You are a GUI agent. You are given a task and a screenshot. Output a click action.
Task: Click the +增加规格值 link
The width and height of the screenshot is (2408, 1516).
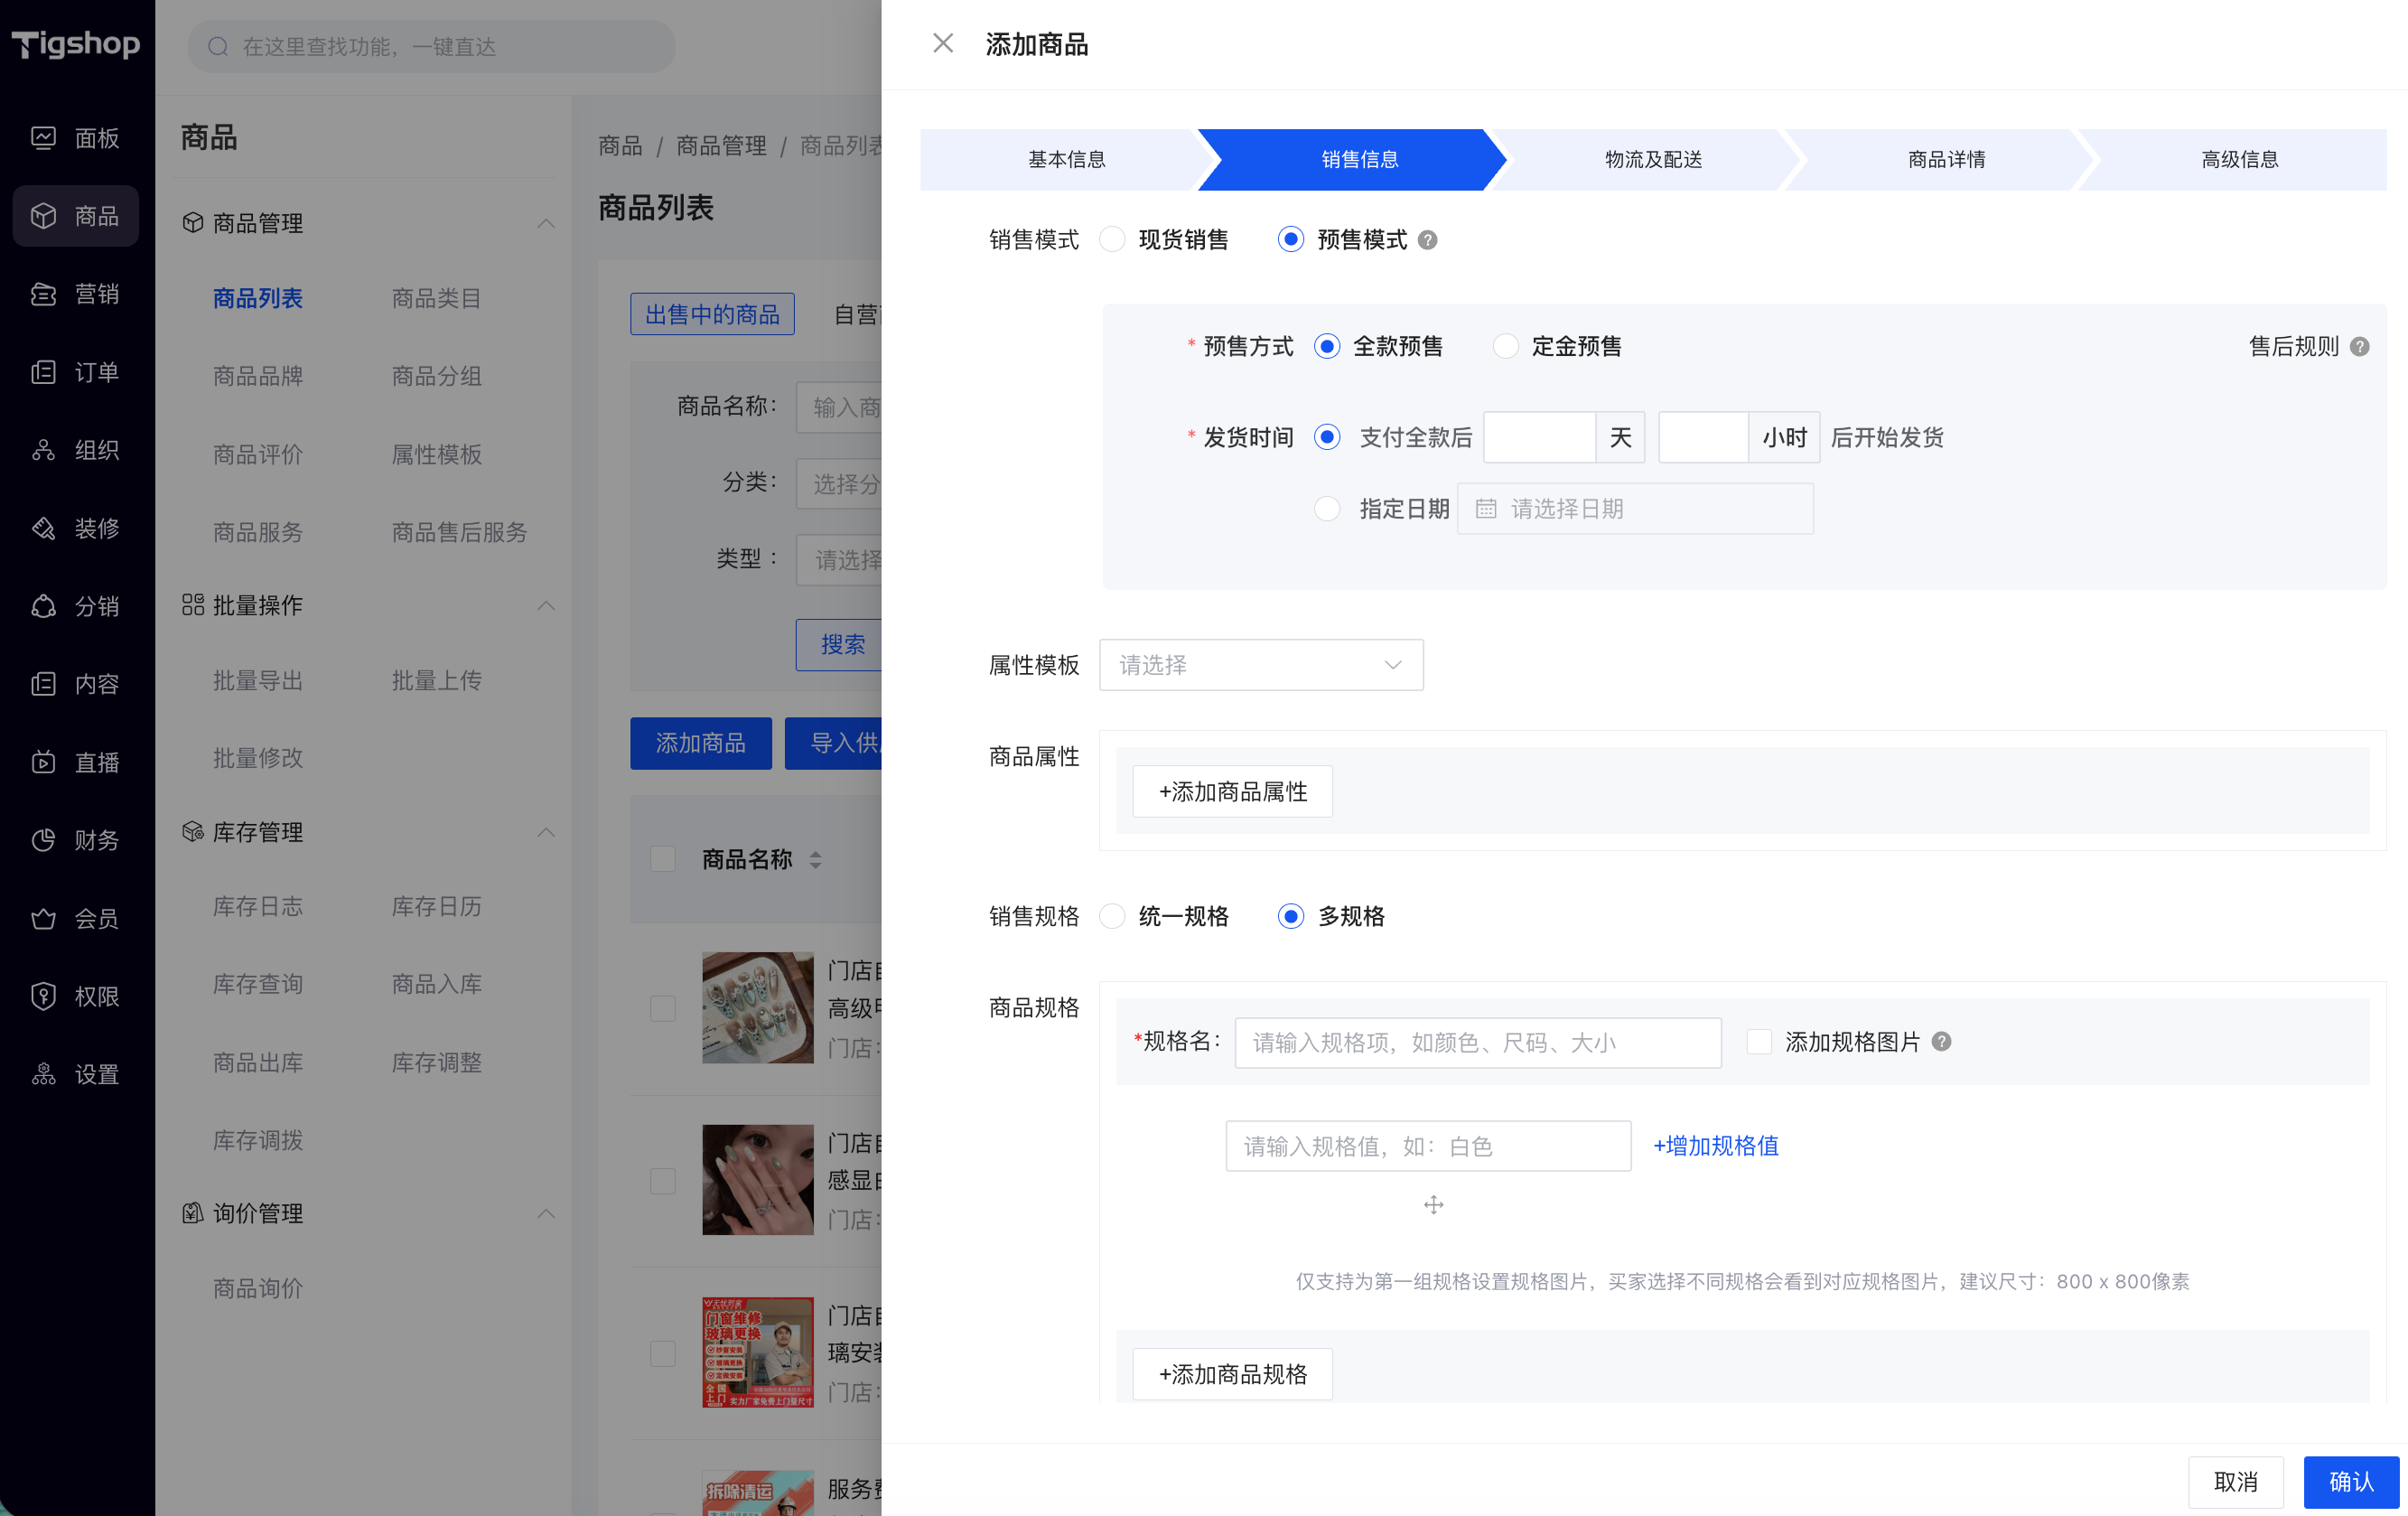1716,1146
